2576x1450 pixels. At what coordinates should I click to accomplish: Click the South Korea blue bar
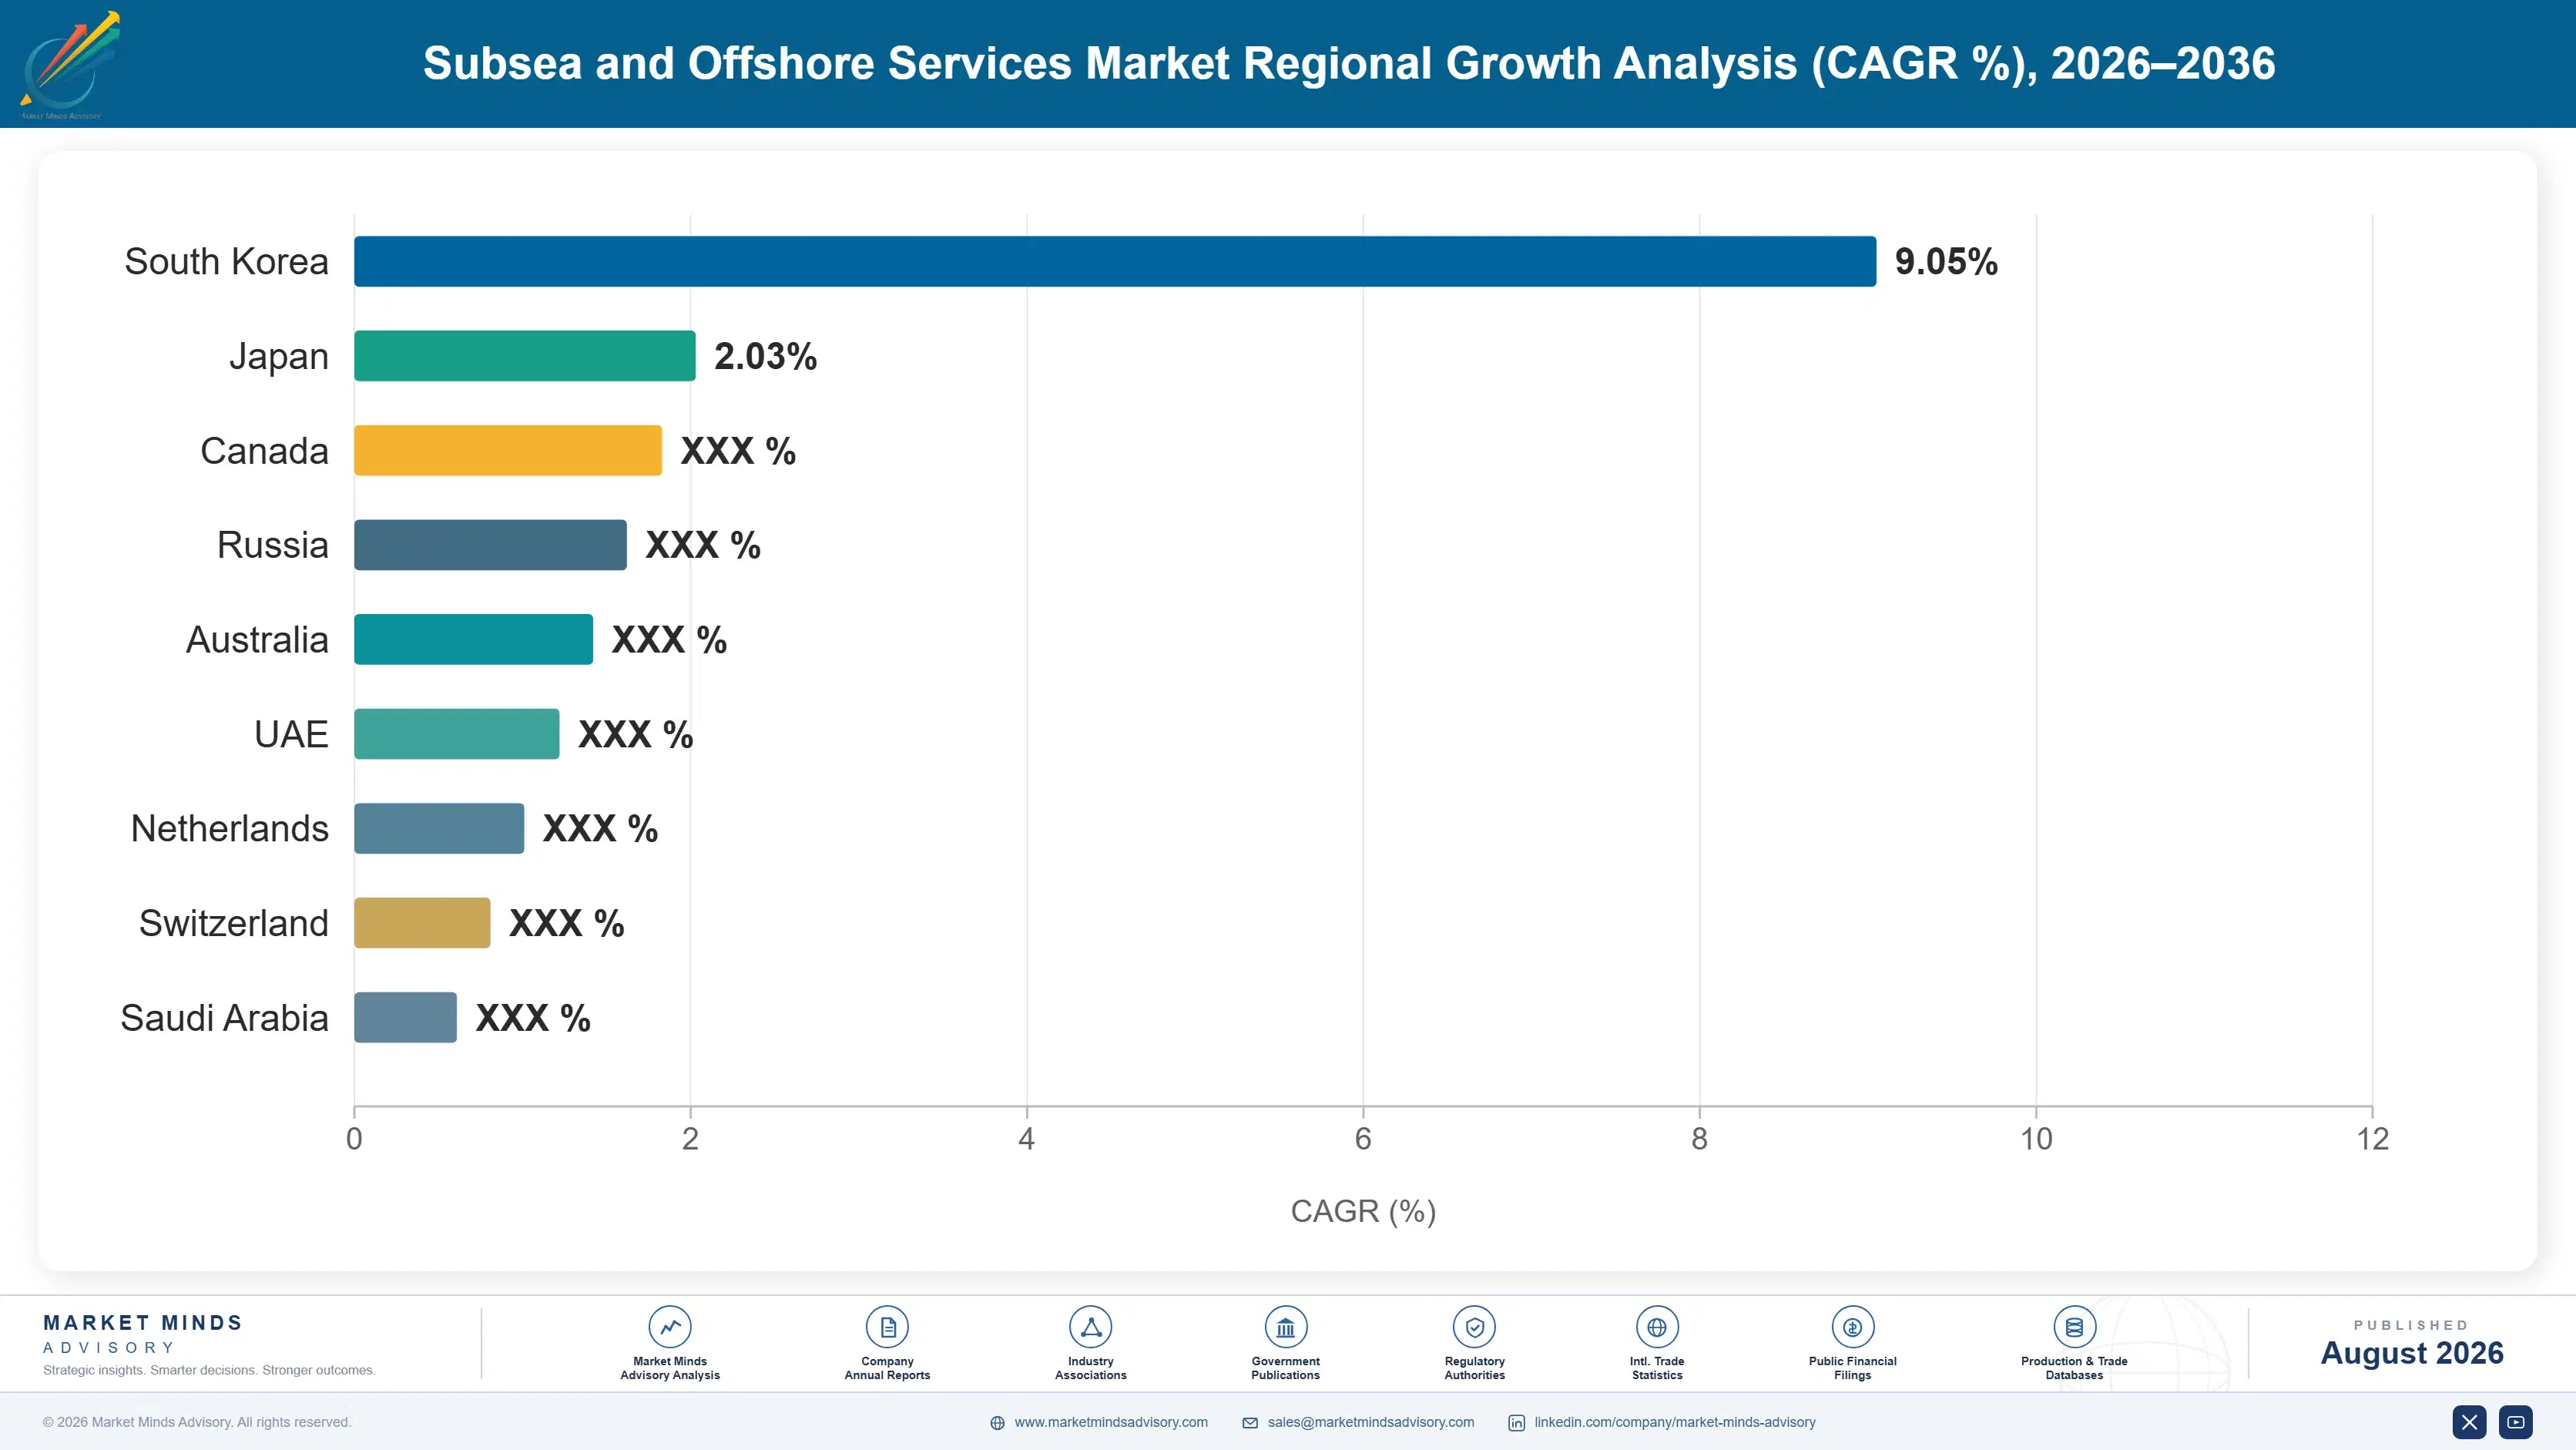pyautogui.click(x=1115, y=262)
